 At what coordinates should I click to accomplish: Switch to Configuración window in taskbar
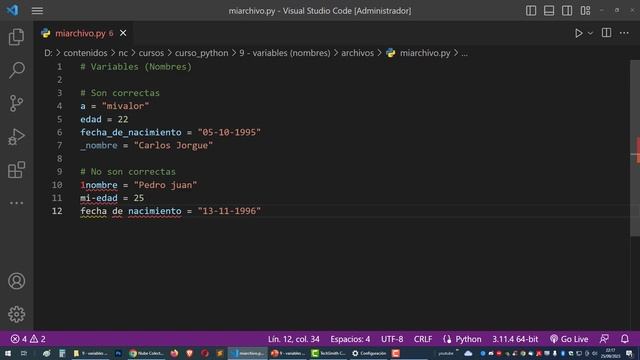[x=369, y=353]
